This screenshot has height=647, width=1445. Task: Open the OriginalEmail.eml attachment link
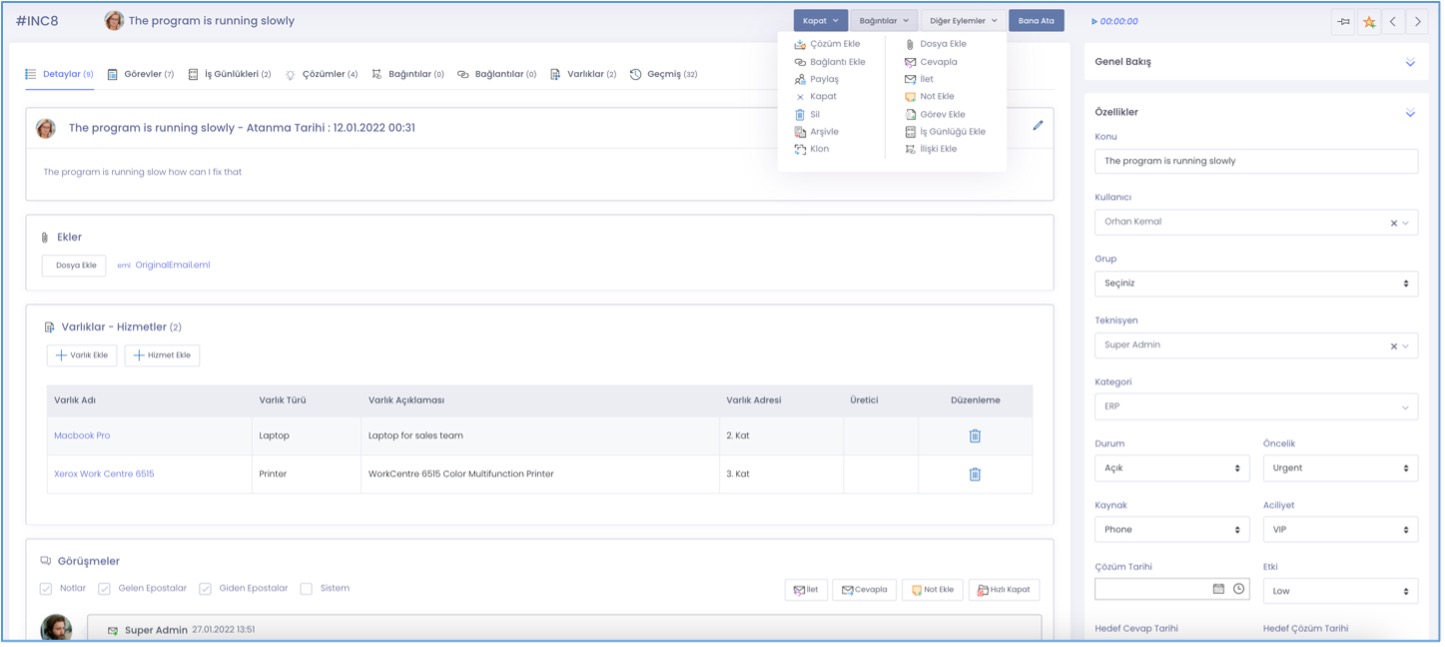(x=172, y=265)
